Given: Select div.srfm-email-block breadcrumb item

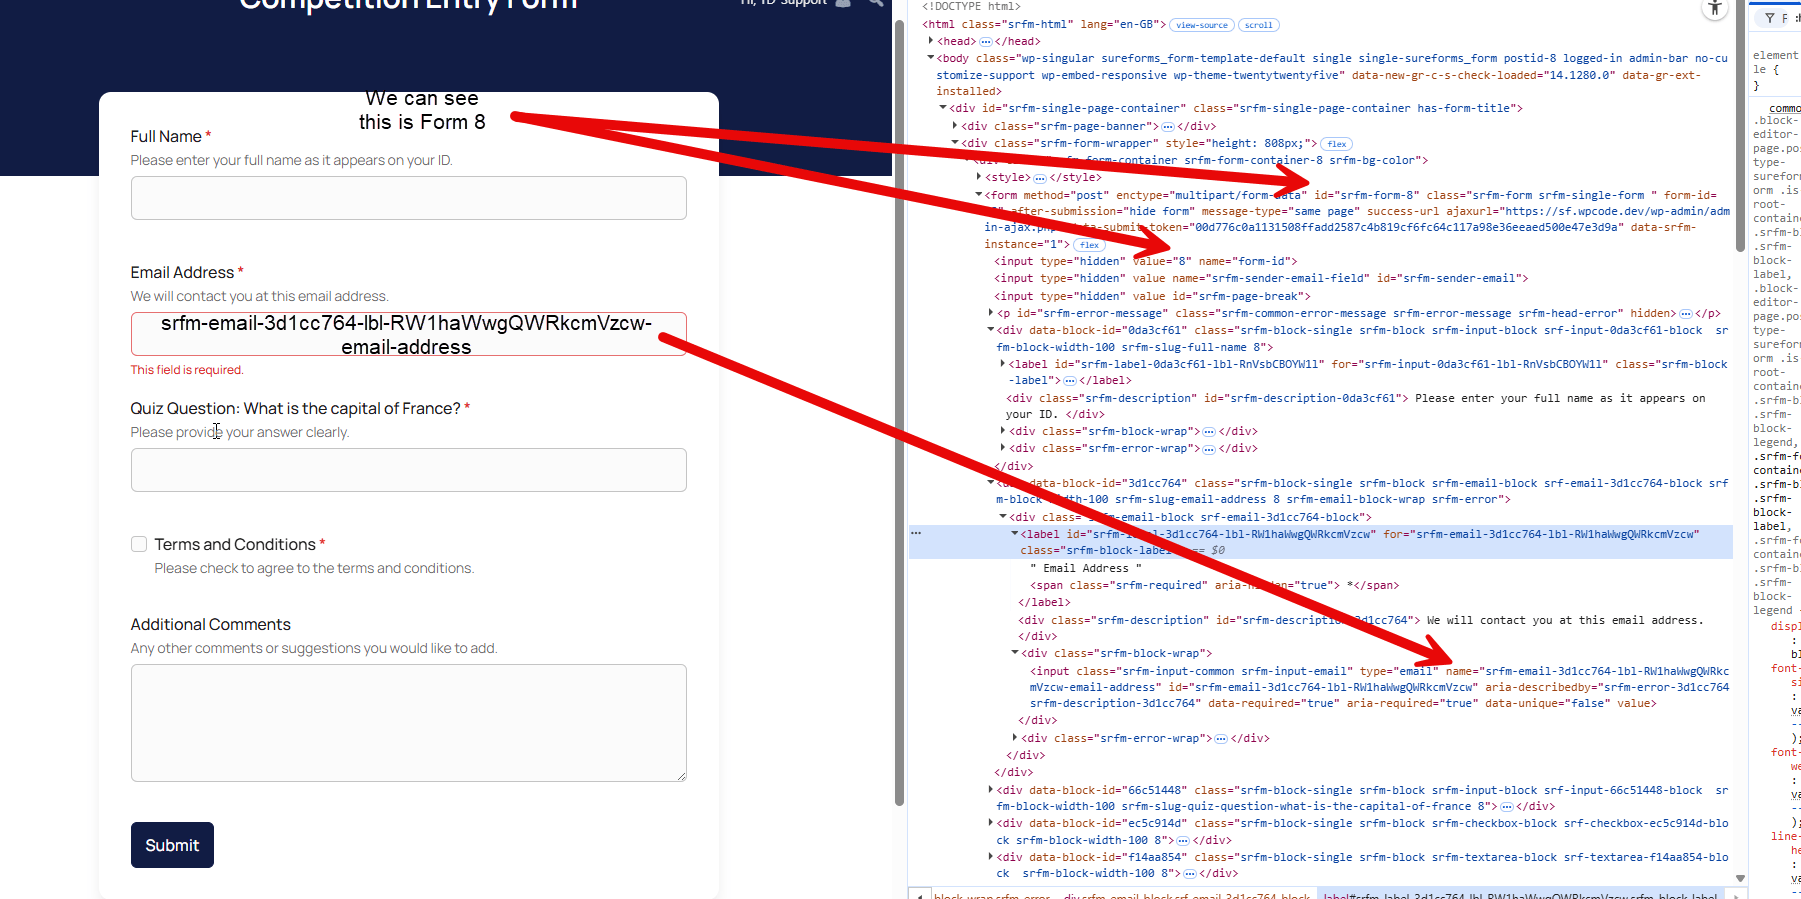Looking at the screenshot, I should pos(1187,895).
